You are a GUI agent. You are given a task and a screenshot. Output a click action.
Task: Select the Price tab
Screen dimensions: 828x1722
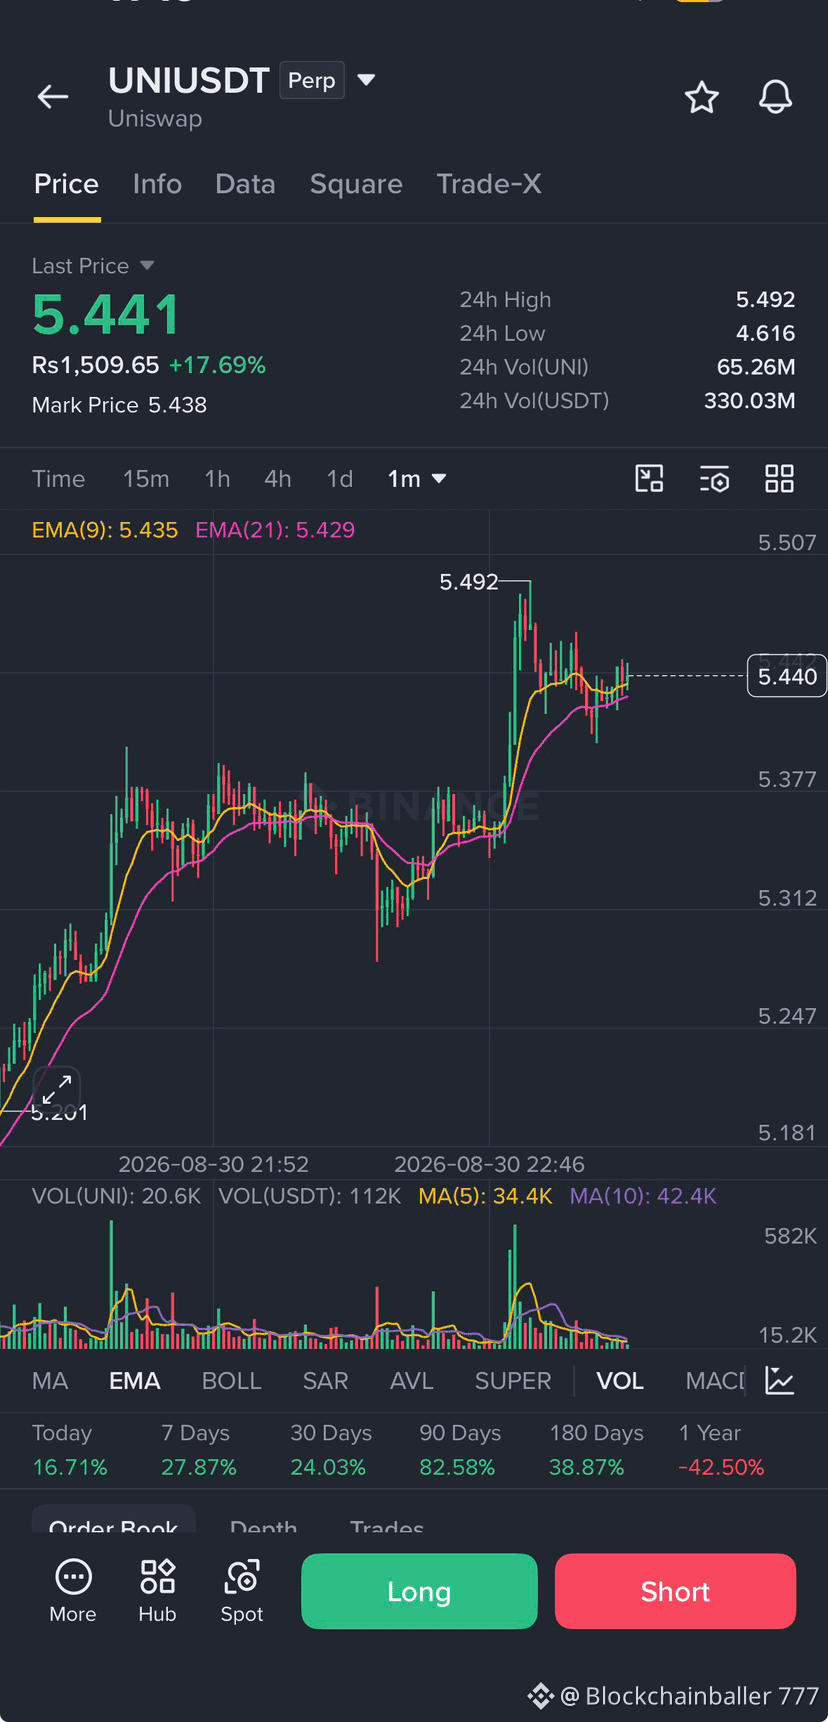pos(66,184)
